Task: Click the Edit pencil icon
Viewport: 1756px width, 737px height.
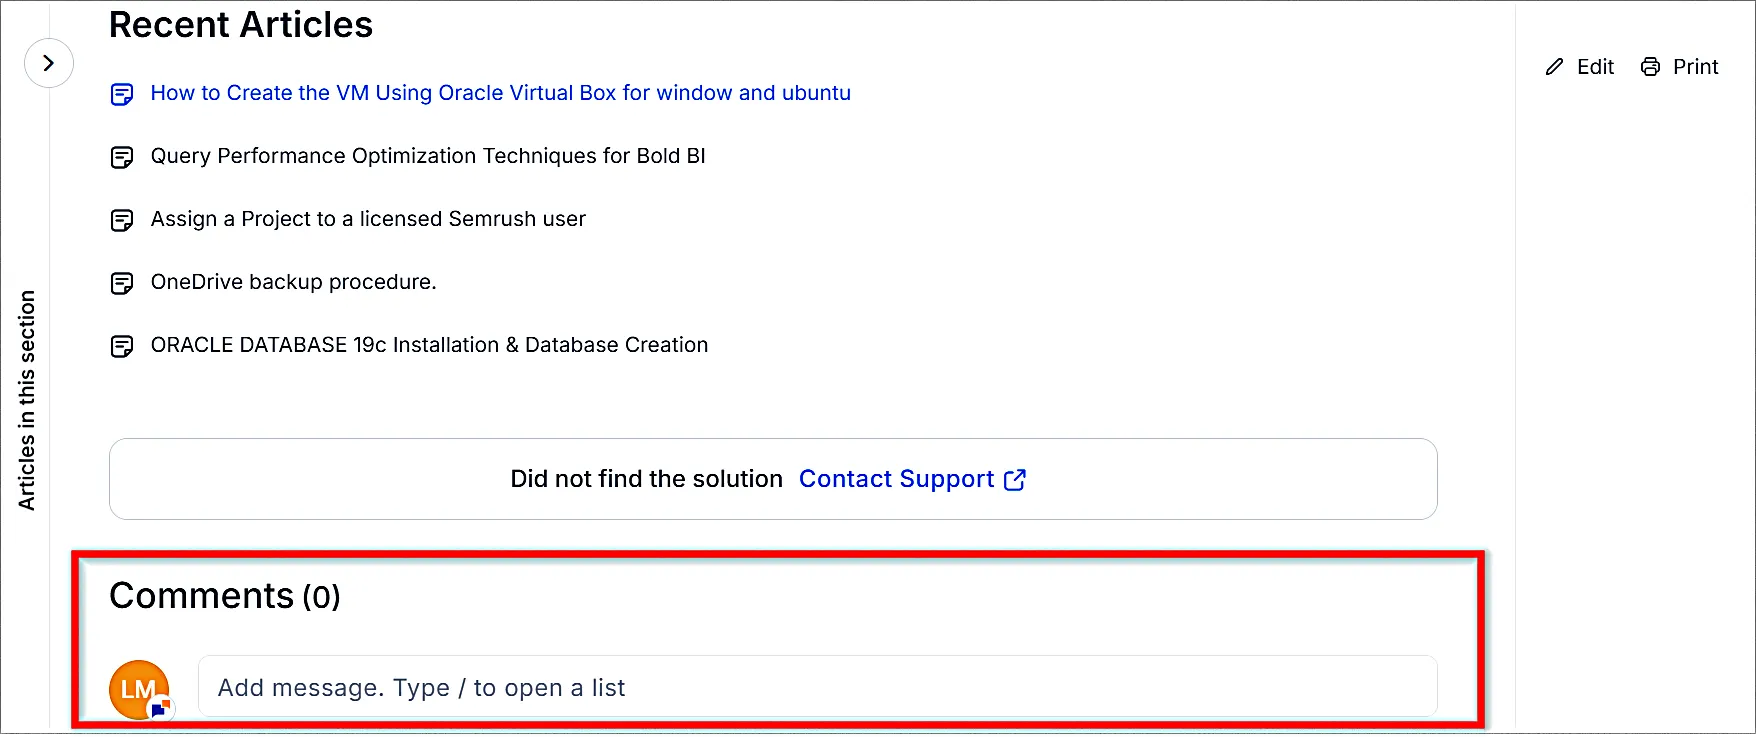Action: [x=1554, y=67]
